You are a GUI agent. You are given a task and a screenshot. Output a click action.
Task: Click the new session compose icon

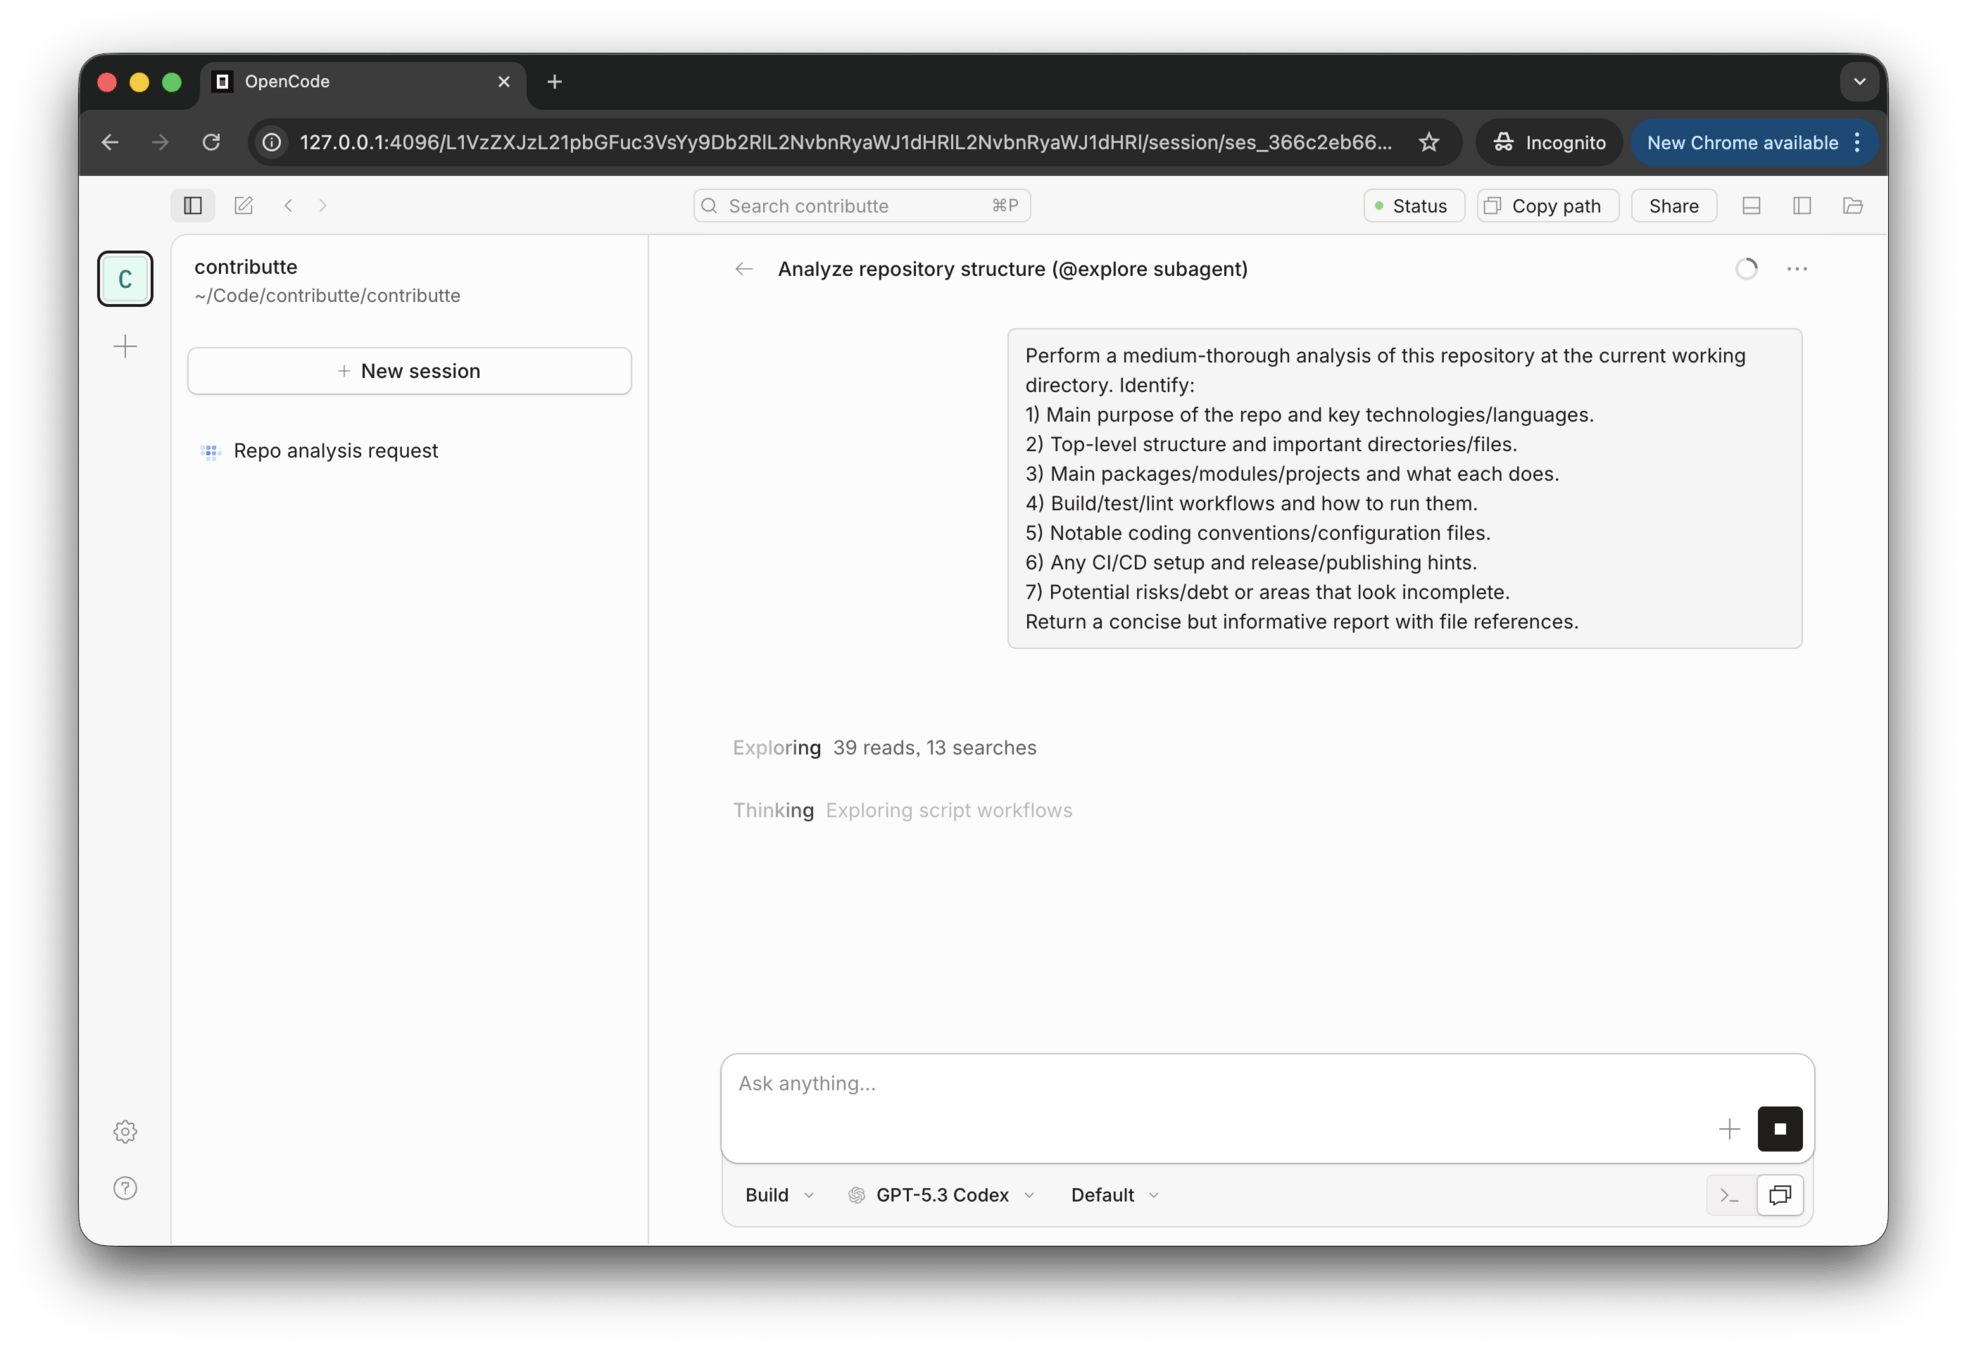(243, 206)
